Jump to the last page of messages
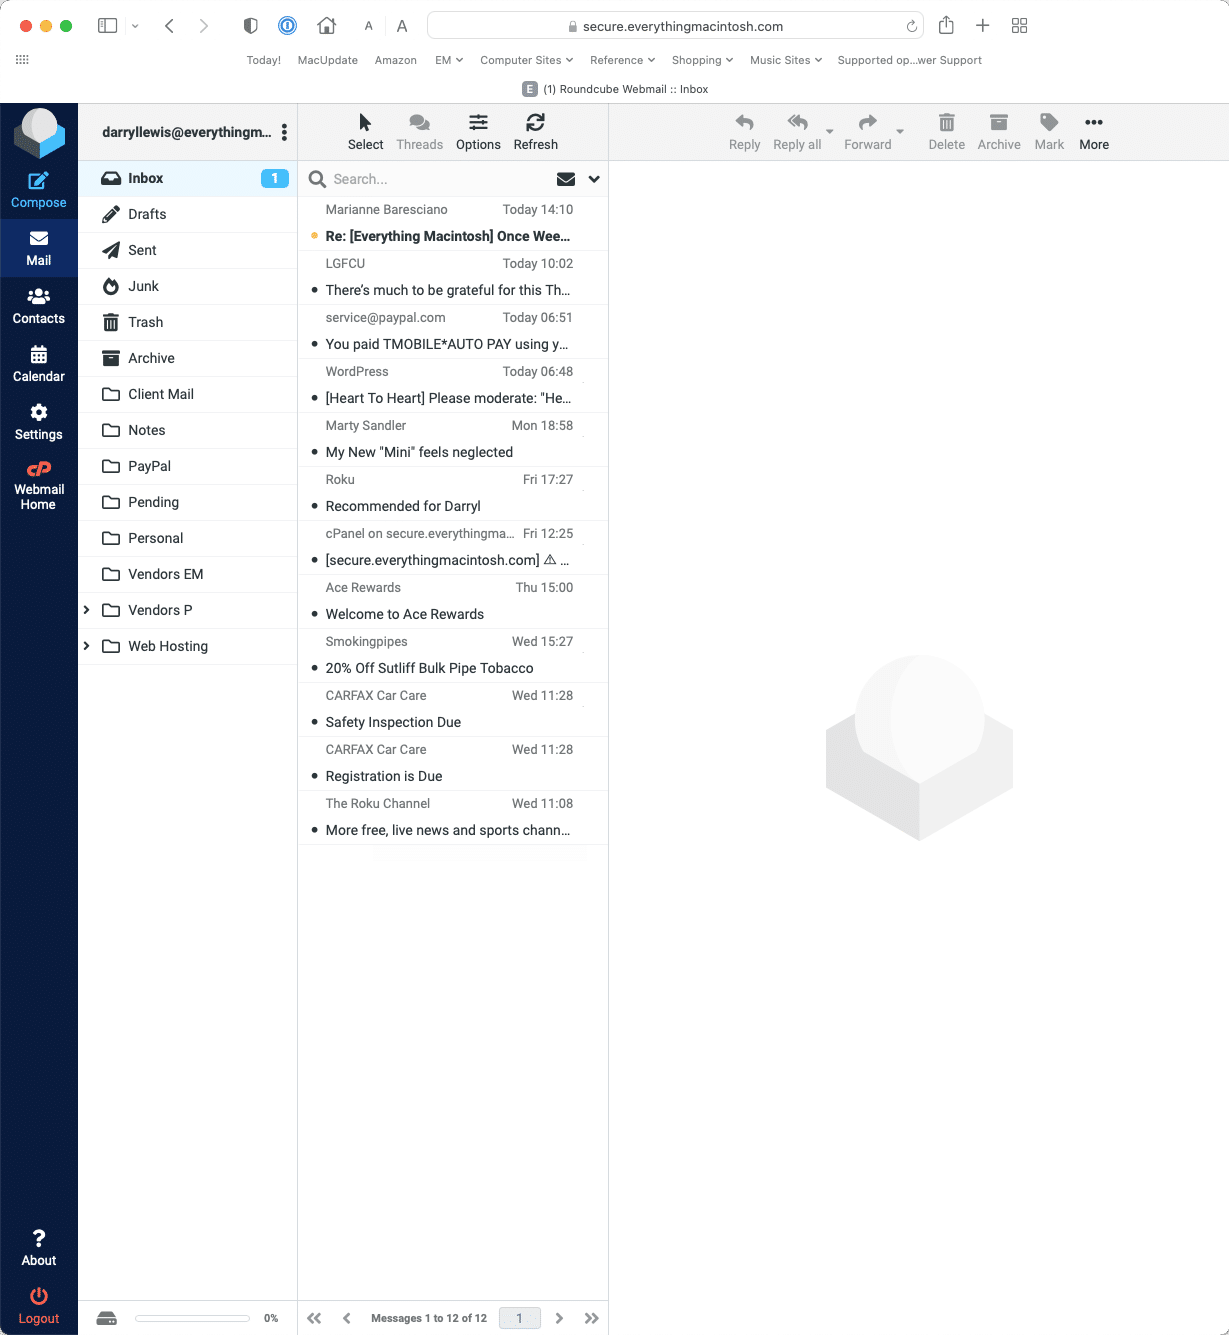1229x1335 pixels. coord(591,1318)
